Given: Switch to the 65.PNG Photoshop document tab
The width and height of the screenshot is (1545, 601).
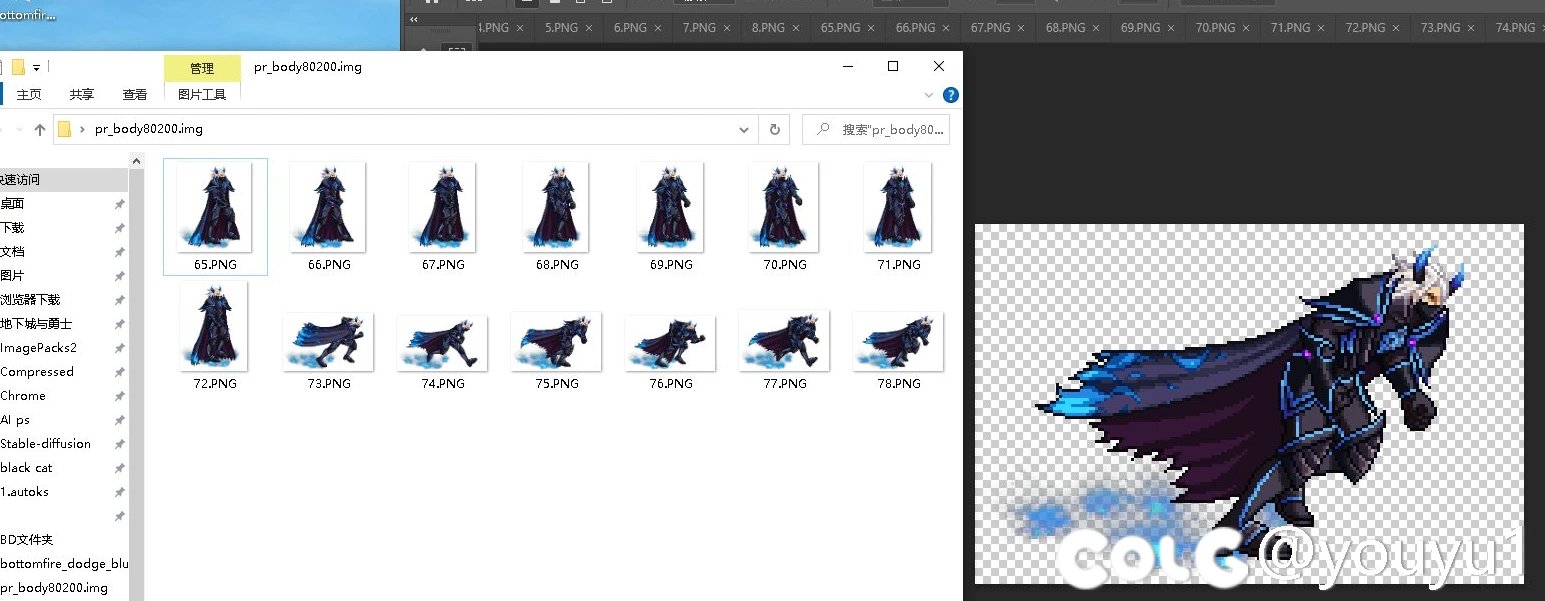Looking at the screenshot, I should click(840, 28).
